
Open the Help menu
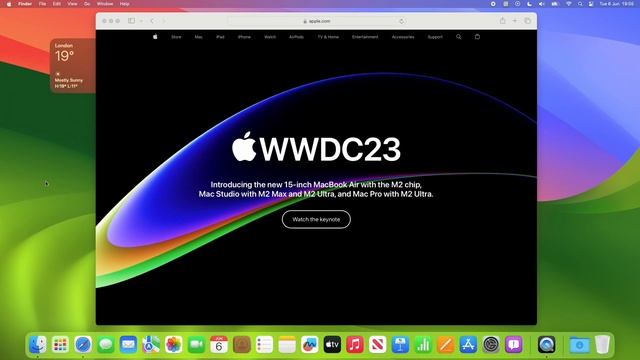[x=124, y=4]
